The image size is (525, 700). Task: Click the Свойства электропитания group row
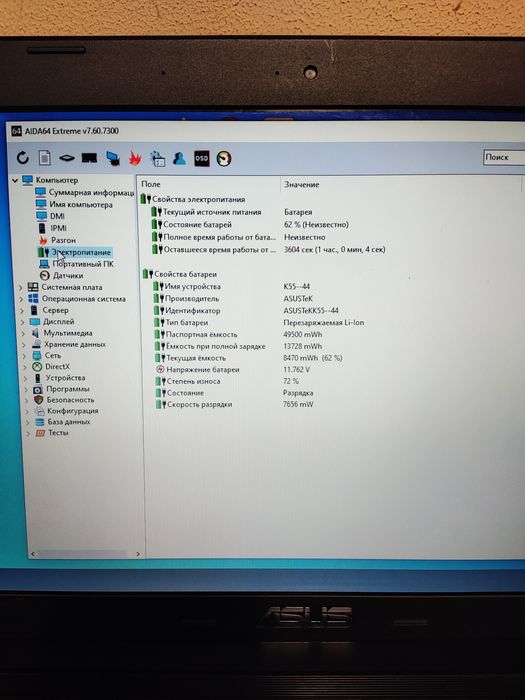193,199
